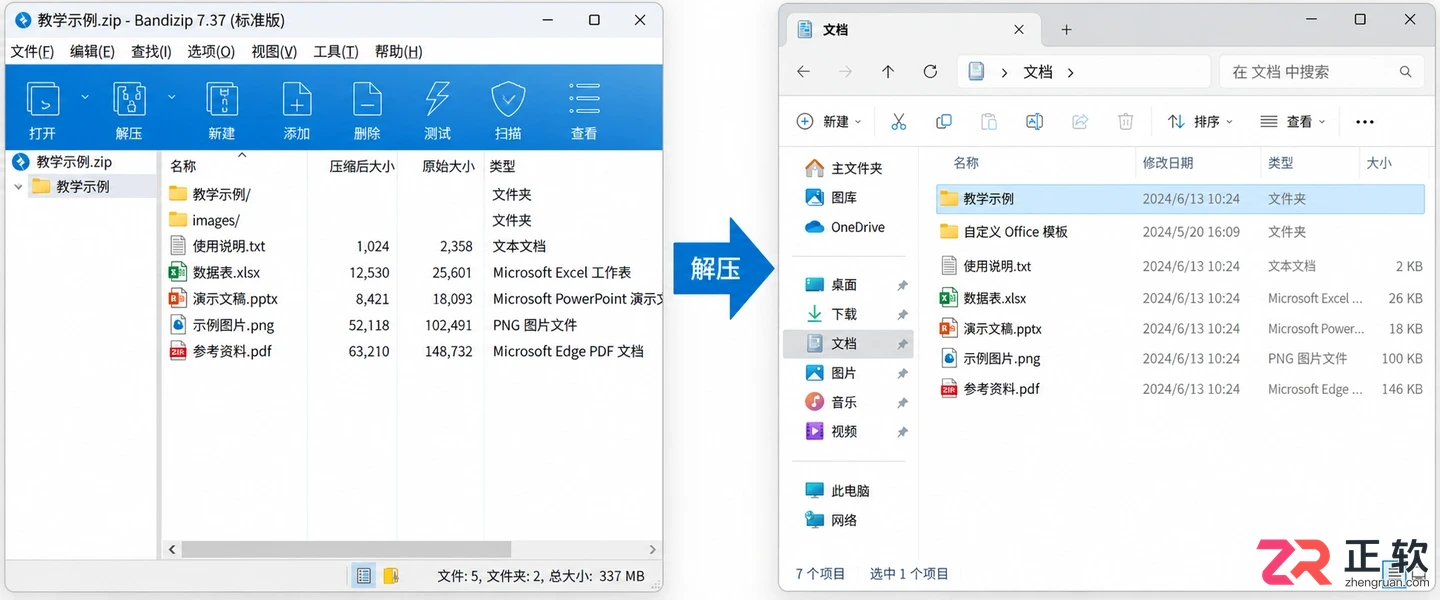Click the Bandizip 删除 (Delete) icon
Viewport: 1440px width, 600px height.
[367, 100]
